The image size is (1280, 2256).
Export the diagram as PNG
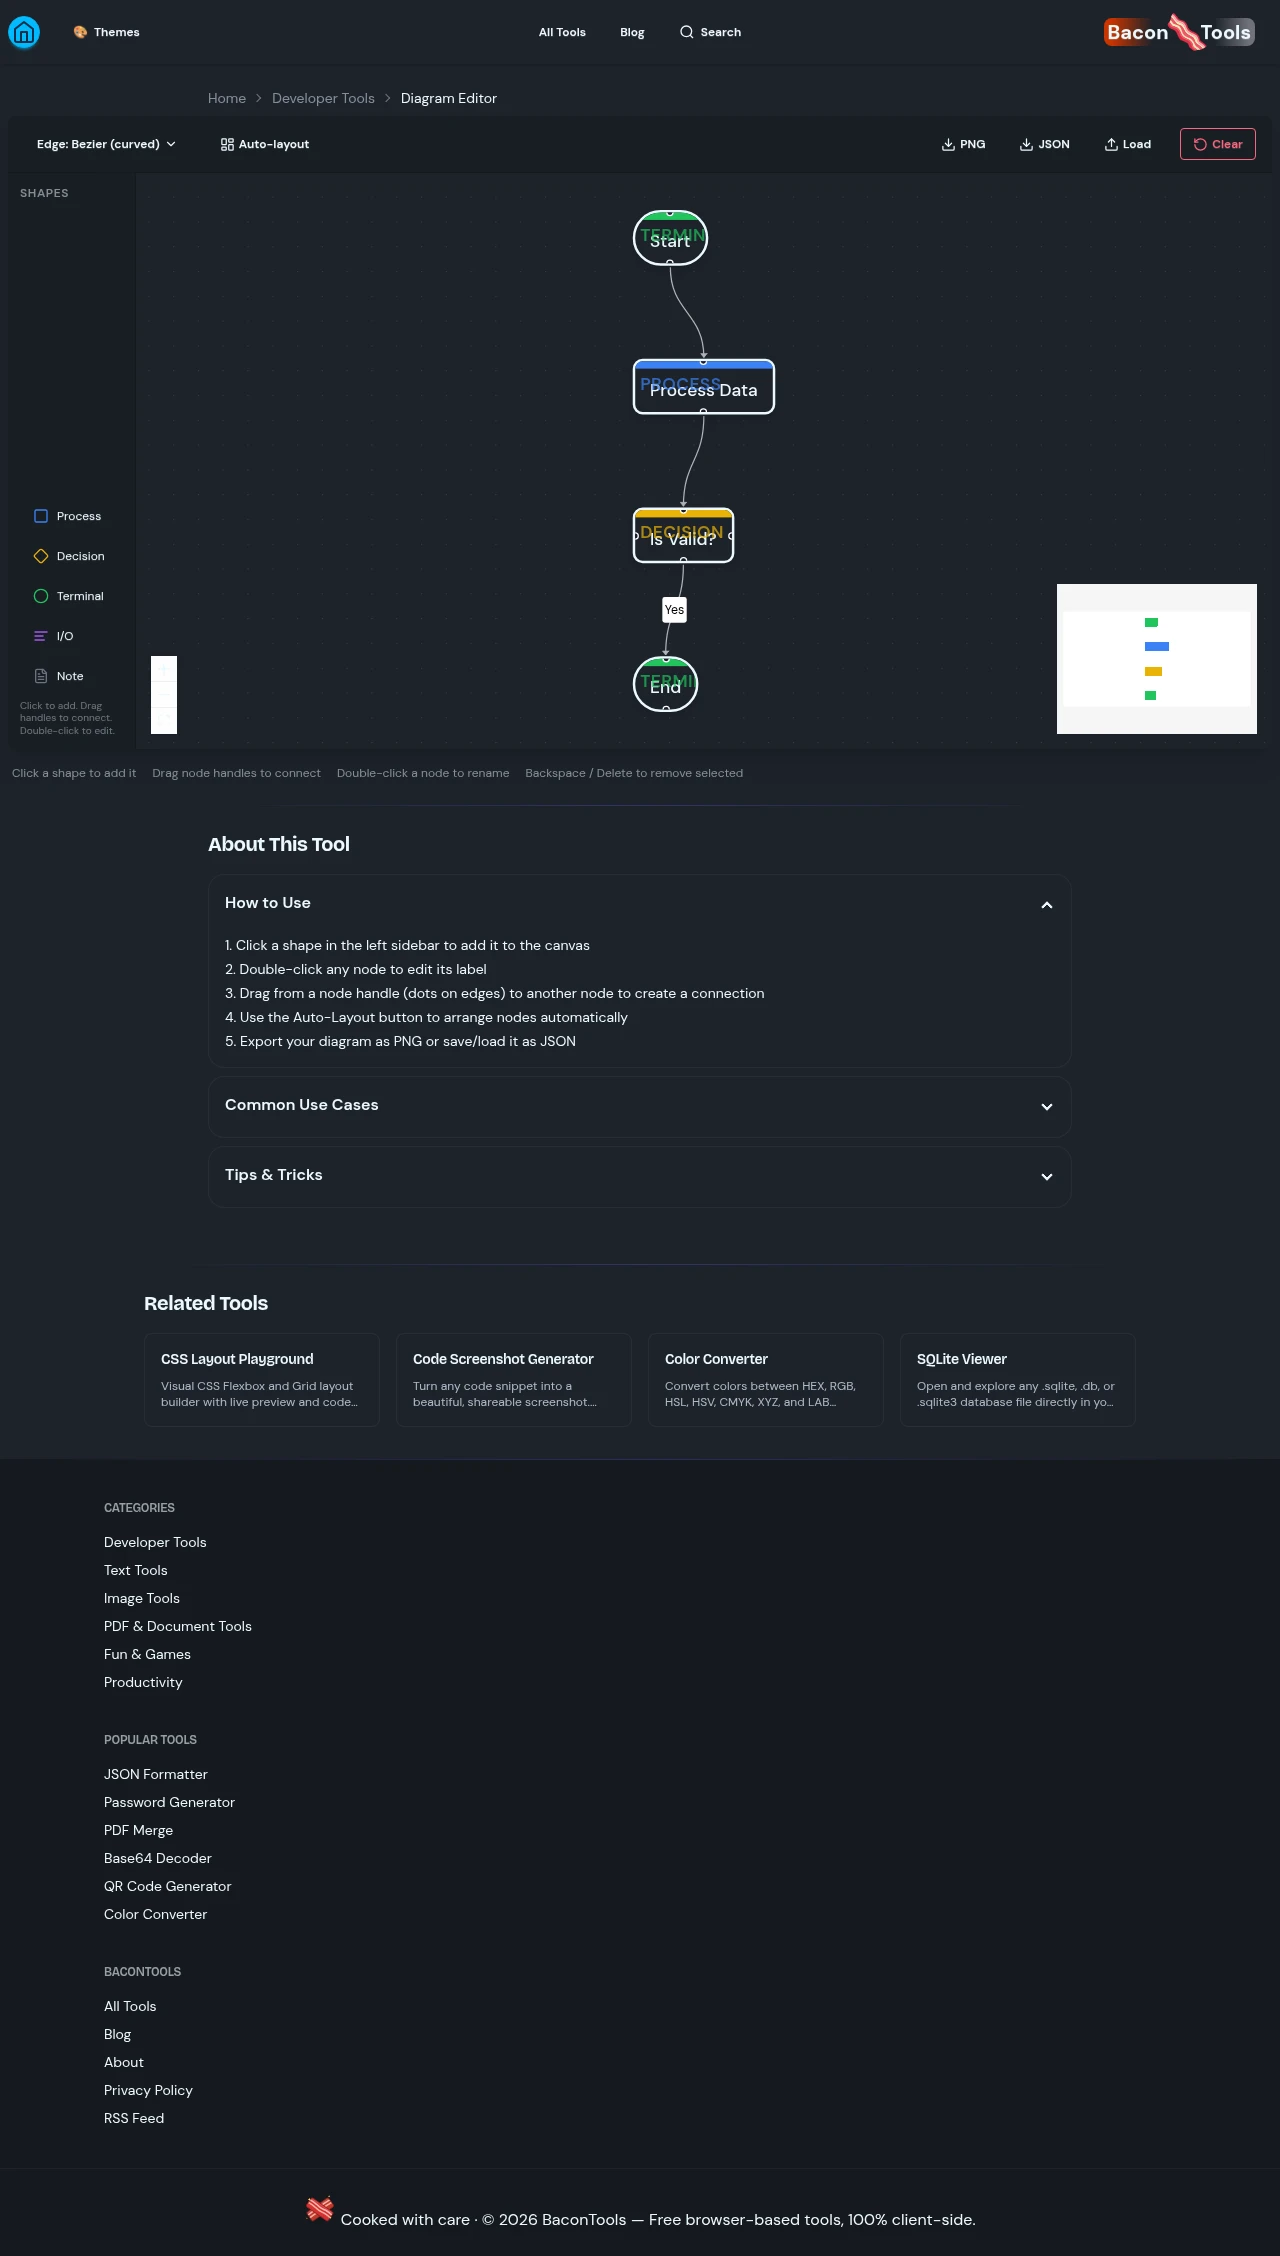coord(963,144)
